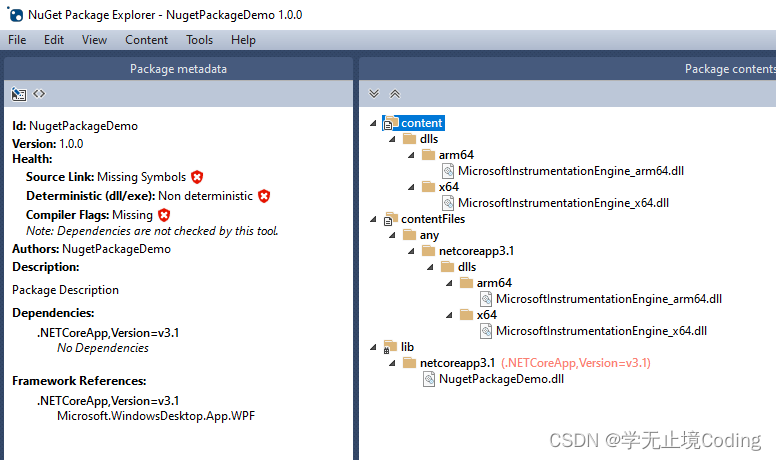Viewport: 776px width, 460px height.
Task: Open the Content menu
Action: (x=146, y=40)
